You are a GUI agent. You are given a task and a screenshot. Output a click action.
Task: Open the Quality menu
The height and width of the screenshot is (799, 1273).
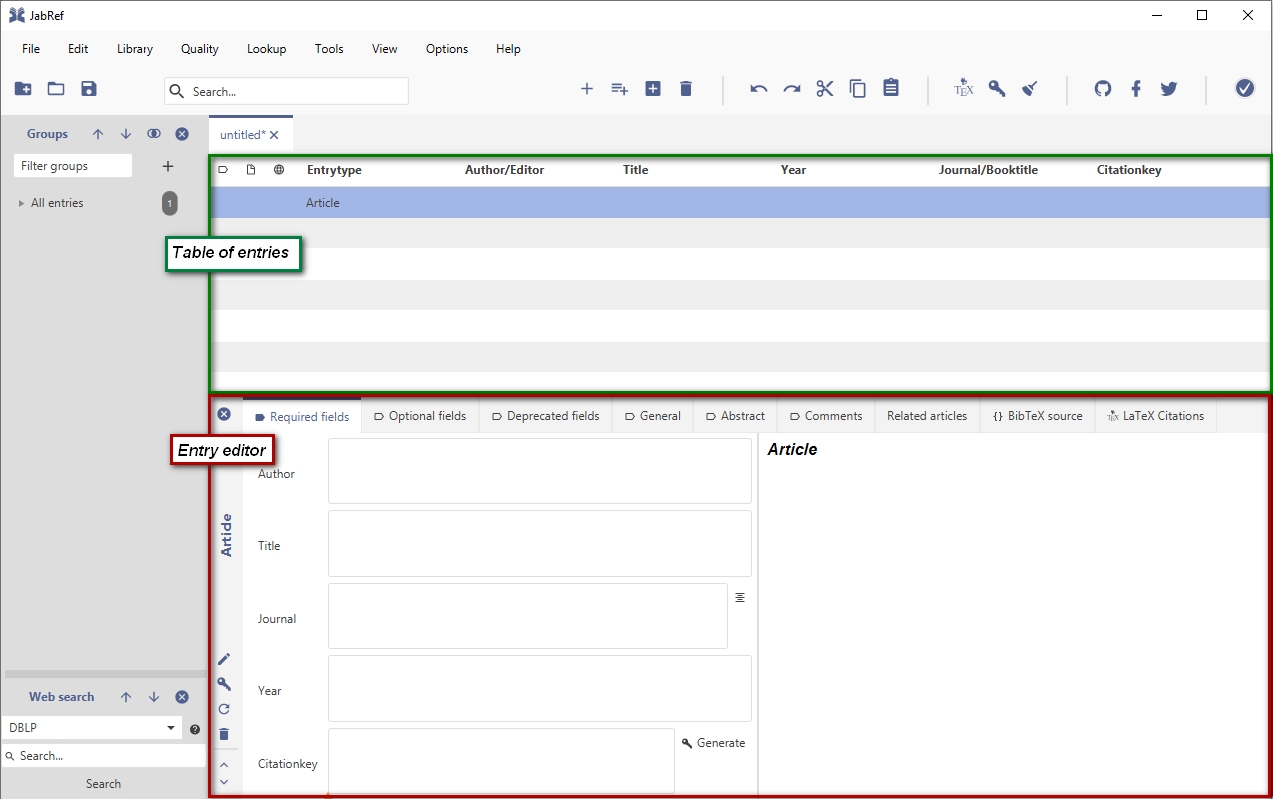click(x=199, y=49)
